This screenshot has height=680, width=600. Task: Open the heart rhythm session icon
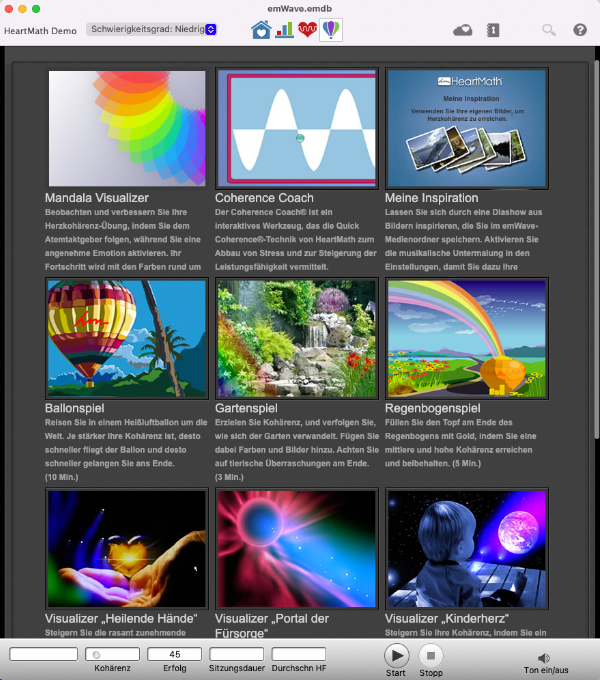click(307, 30)
